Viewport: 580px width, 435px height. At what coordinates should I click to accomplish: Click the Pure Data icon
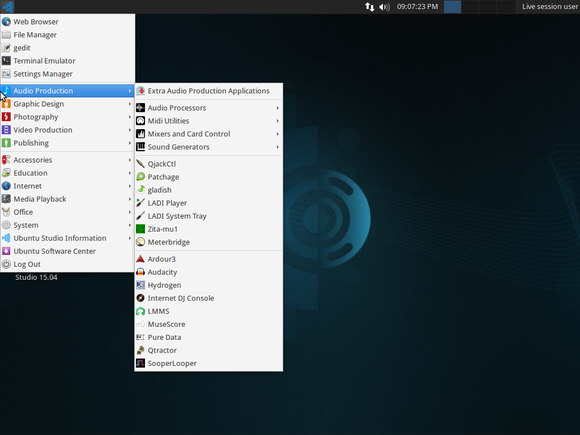tap(140, 337)
